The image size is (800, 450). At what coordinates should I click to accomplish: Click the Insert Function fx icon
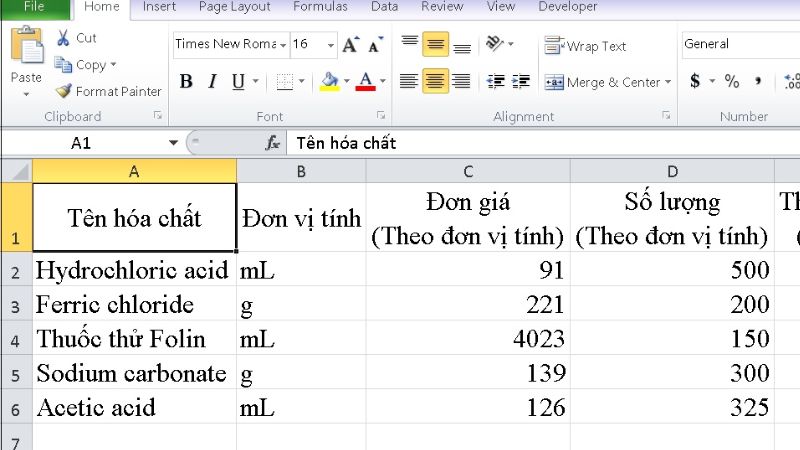click(x=272, y=143)
